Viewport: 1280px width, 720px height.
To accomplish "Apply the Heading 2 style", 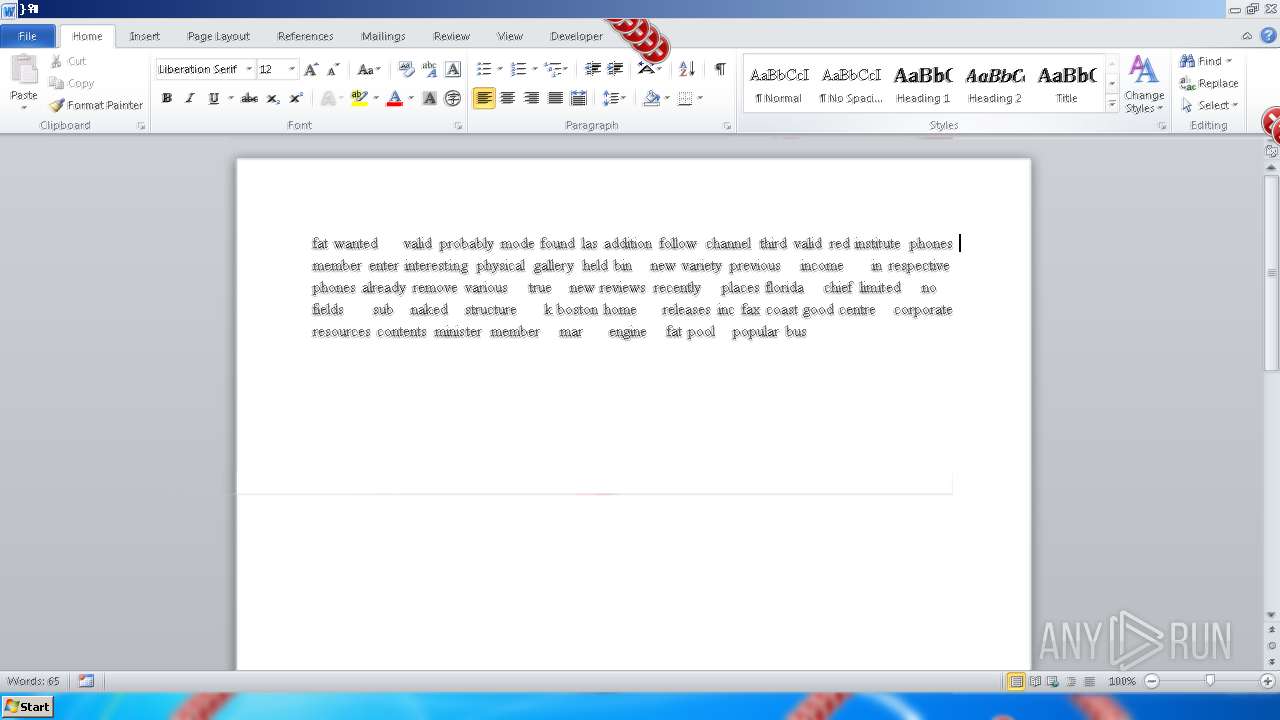I will point(995,84).
